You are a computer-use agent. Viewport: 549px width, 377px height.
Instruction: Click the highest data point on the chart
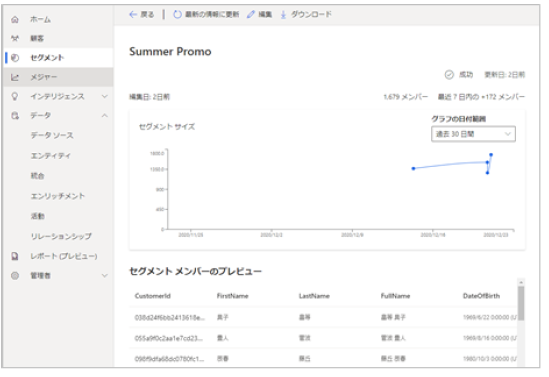click(x=491, y=155)
